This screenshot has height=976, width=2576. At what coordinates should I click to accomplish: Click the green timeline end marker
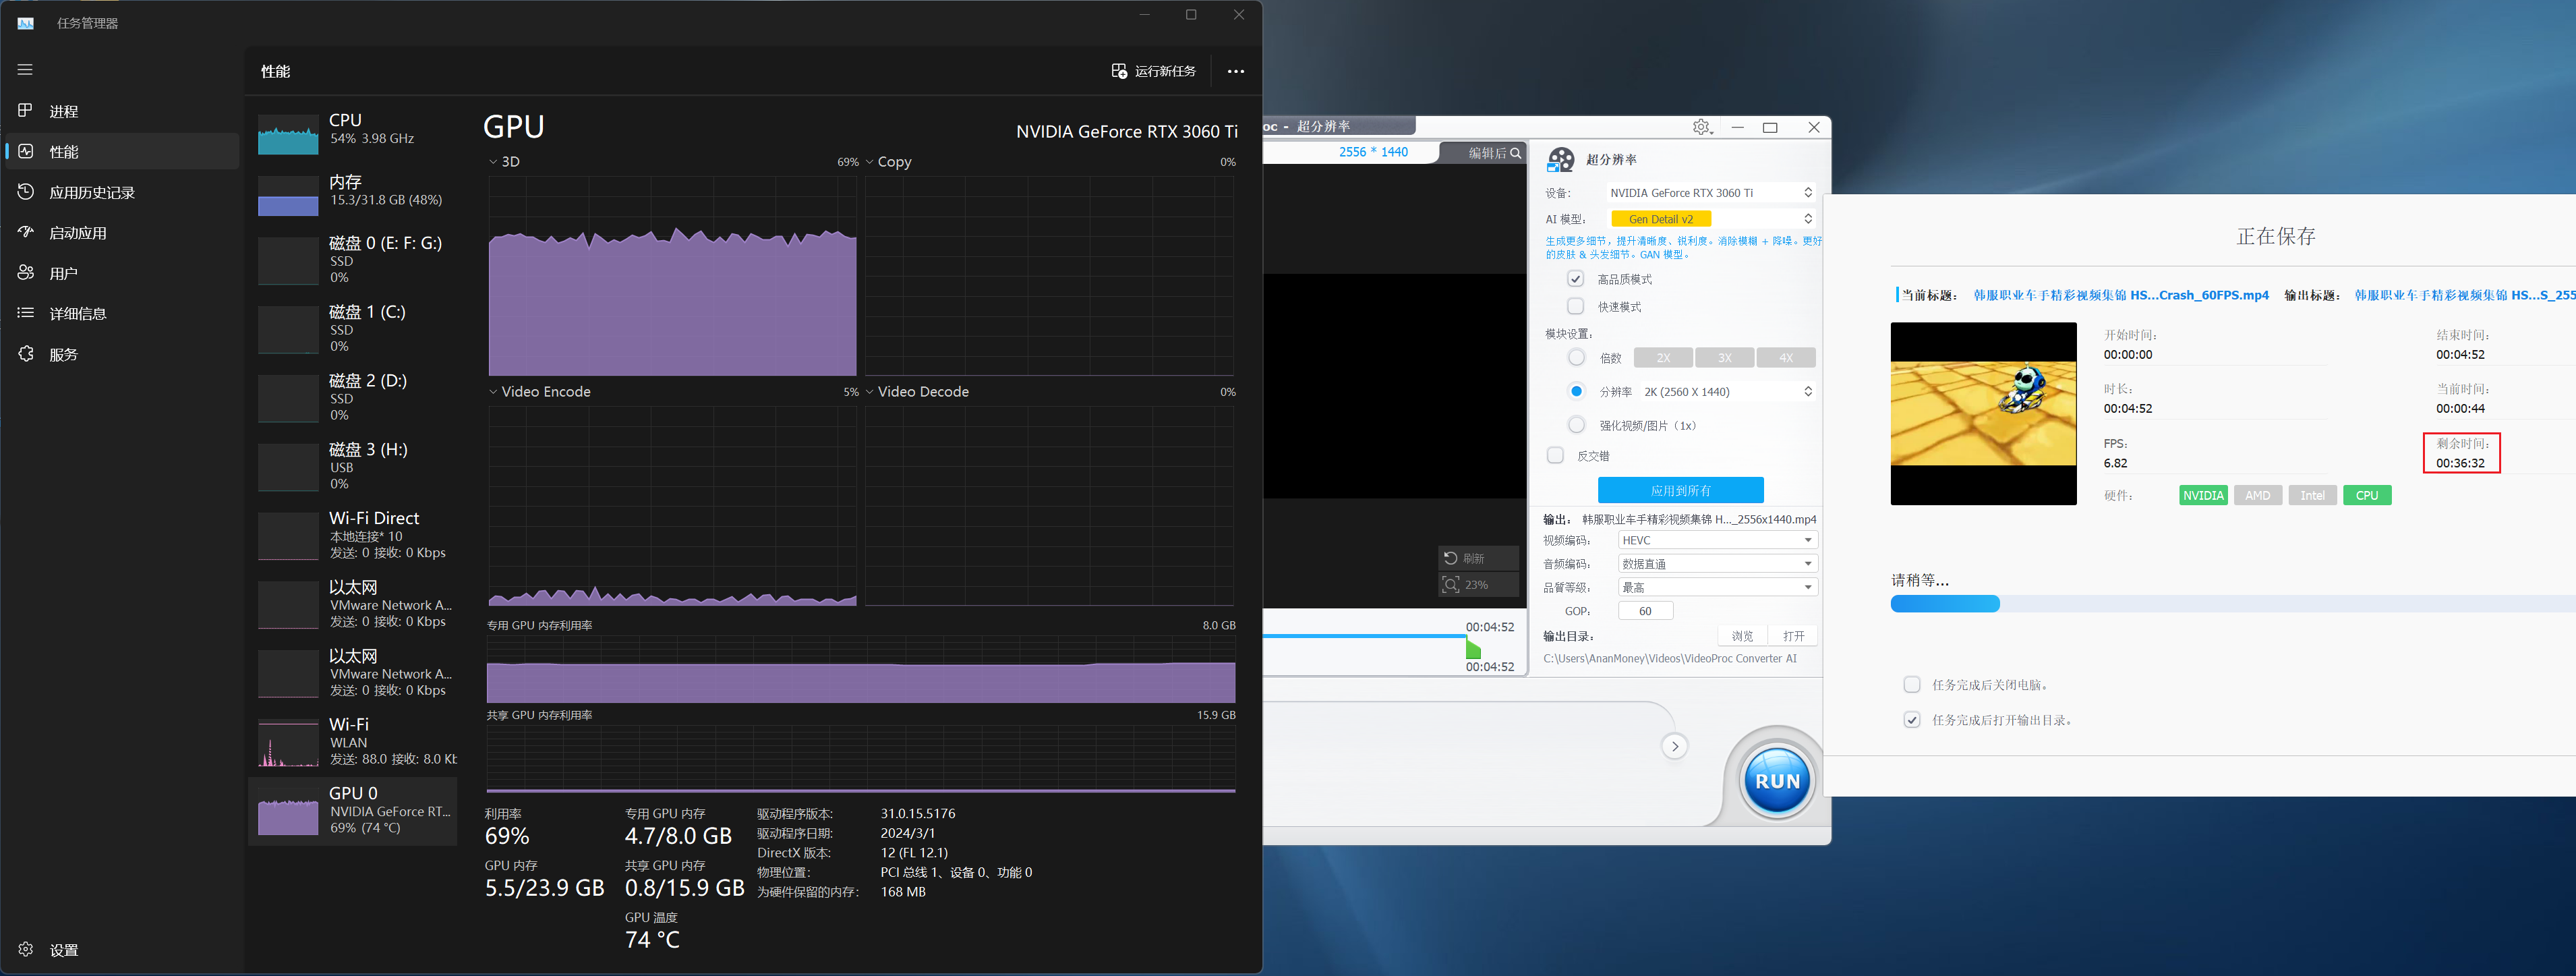(1473, 648)
